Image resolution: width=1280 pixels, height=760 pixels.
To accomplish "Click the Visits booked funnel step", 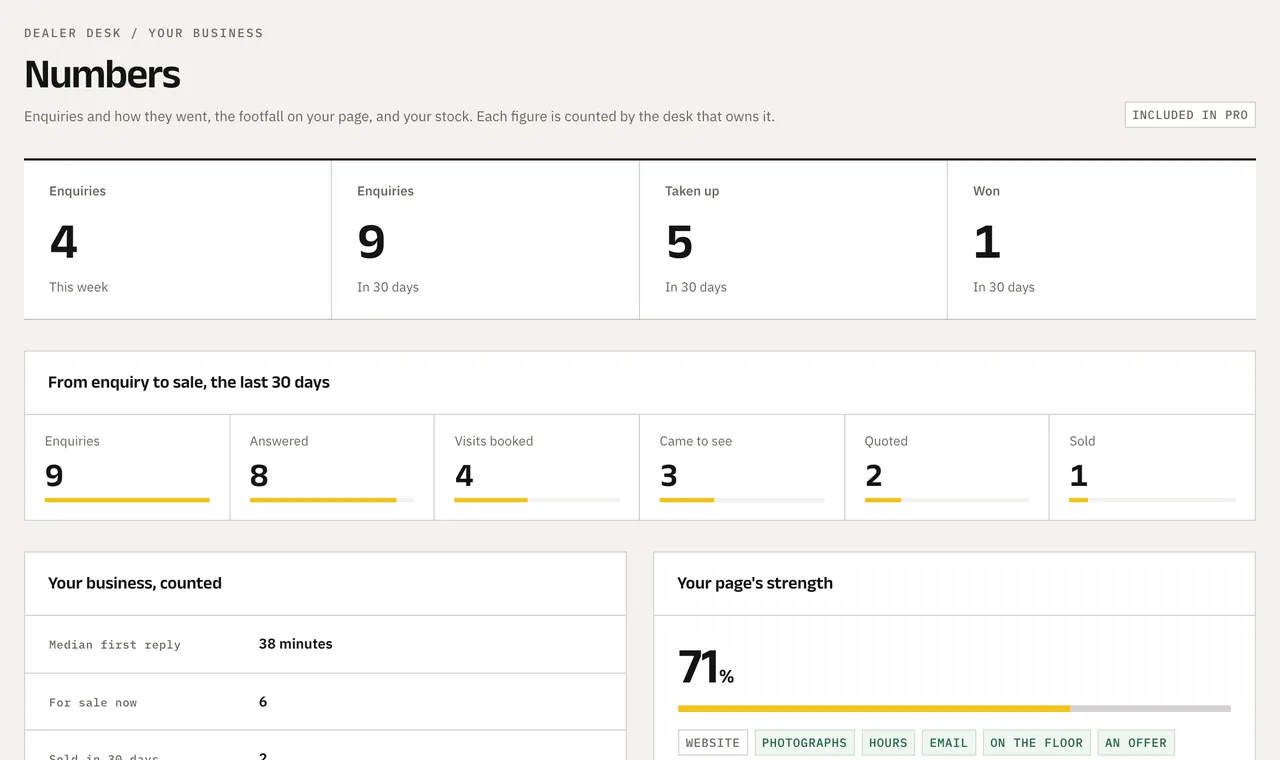I will click(x=537, y=467).
